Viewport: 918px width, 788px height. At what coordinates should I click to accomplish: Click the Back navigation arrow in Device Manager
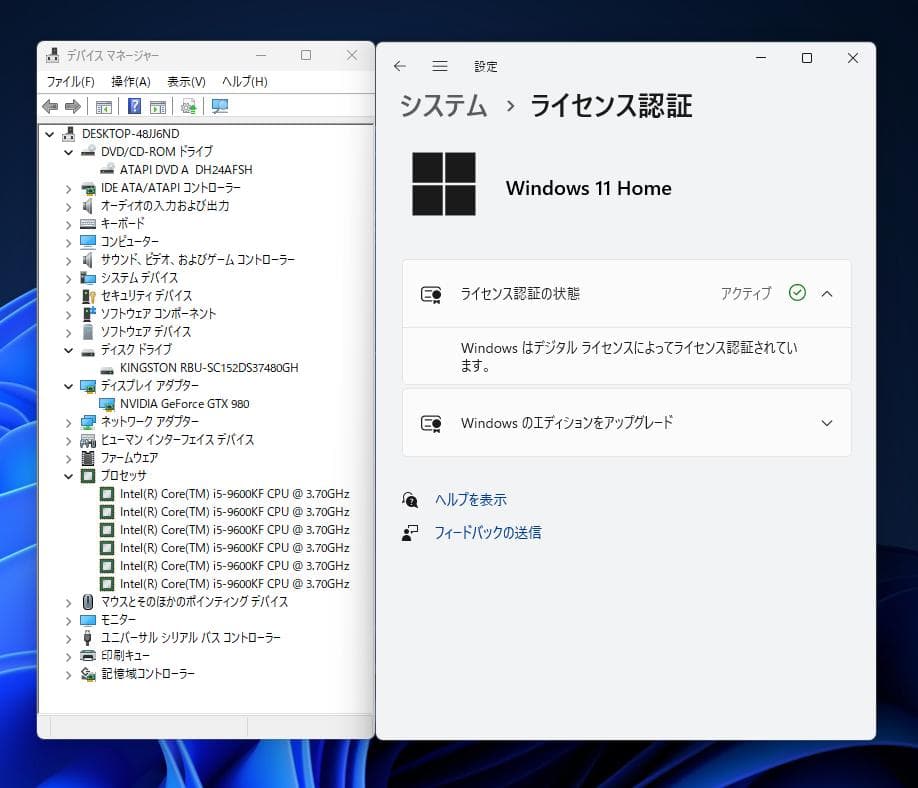click(49, 107)
